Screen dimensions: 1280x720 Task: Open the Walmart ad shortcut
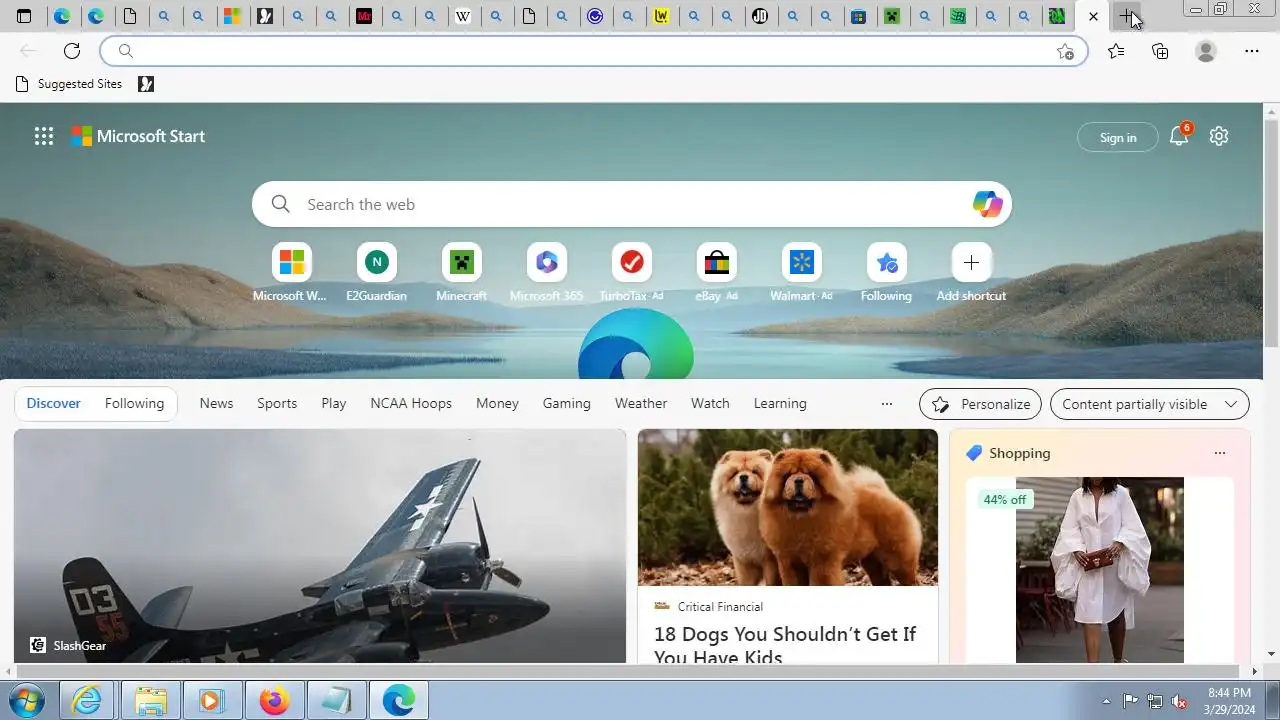tap(801, 273)
